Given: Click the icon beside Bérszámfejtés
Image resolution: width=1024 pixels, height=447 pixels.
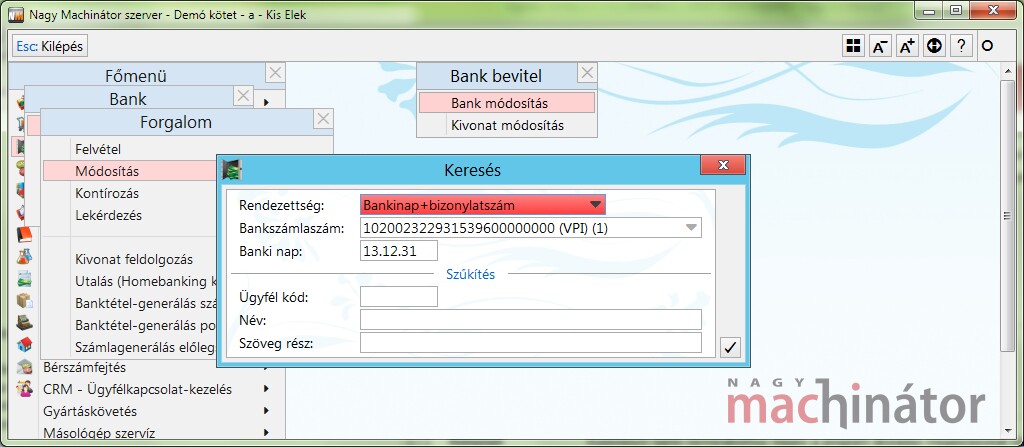Looking at the screenshot, I should point(25,367).
